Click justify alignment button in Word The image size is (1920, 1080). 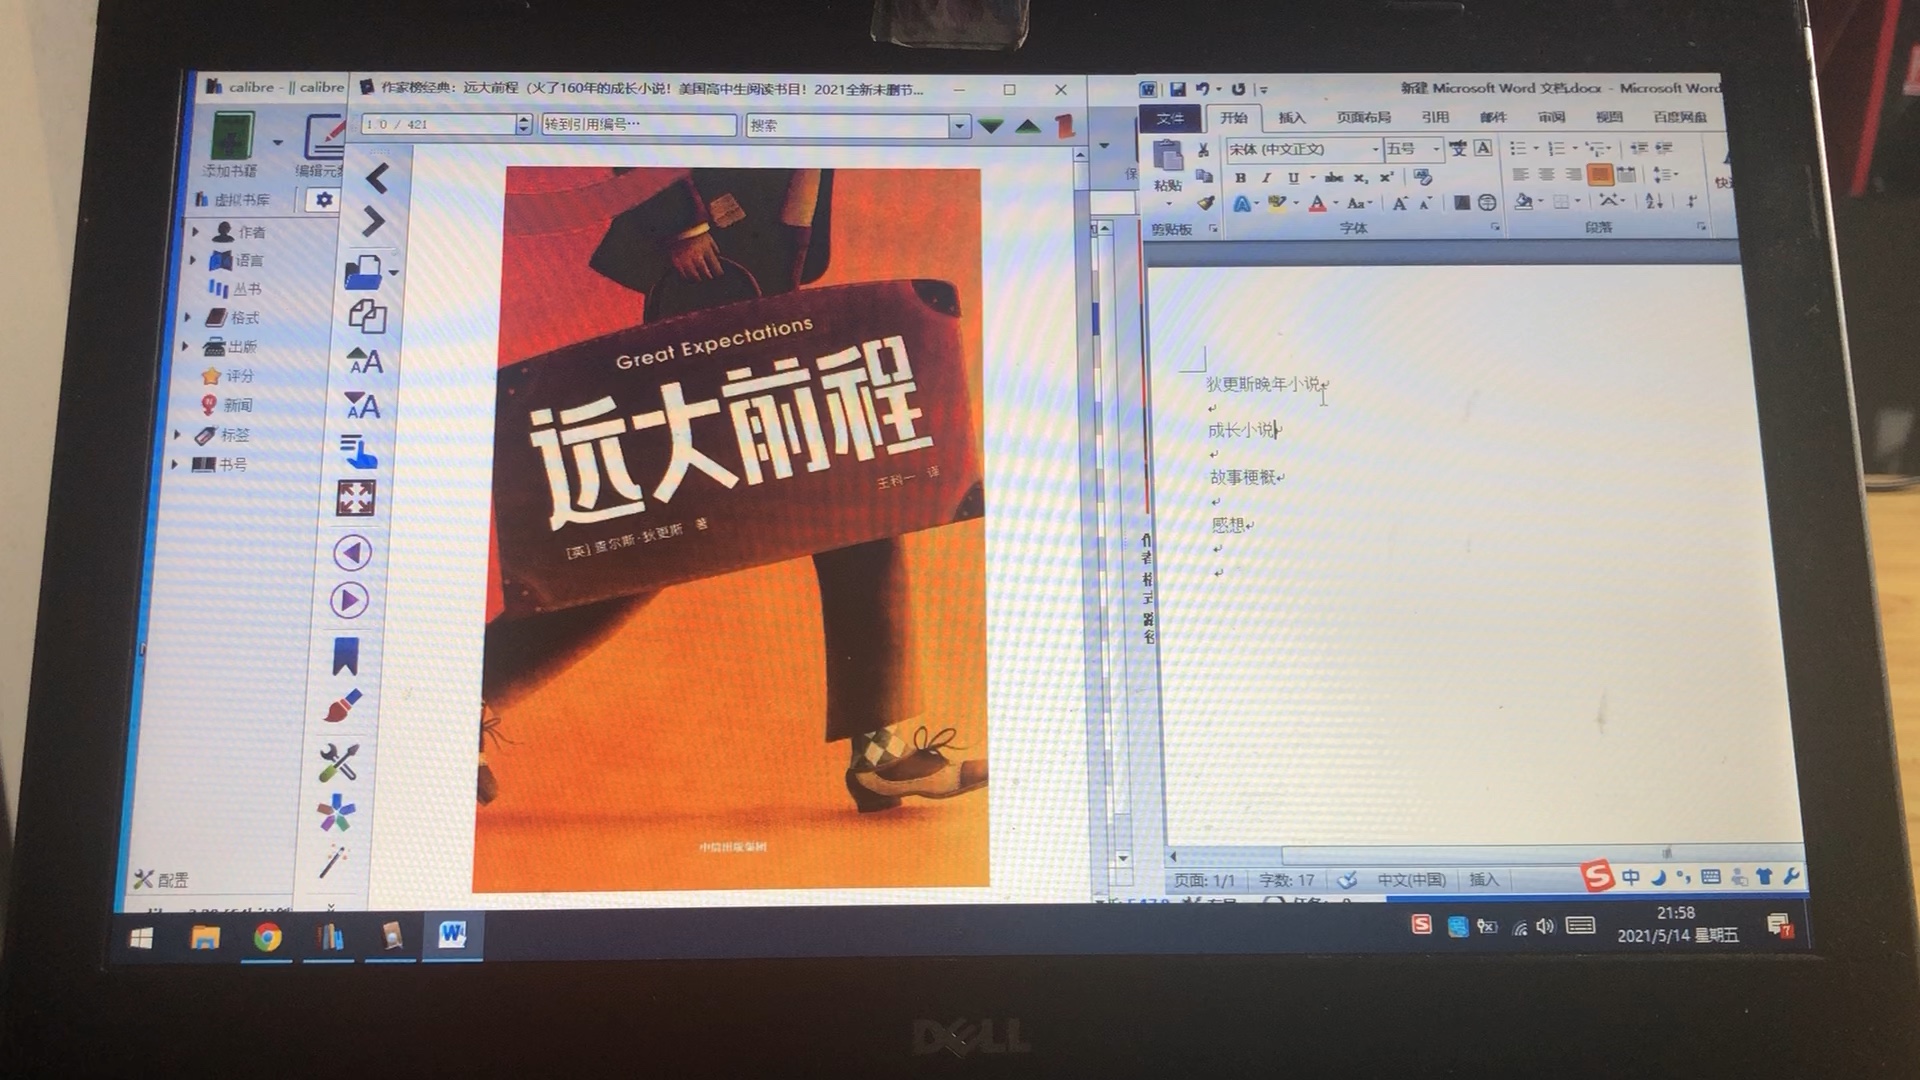coord(1599,175)
